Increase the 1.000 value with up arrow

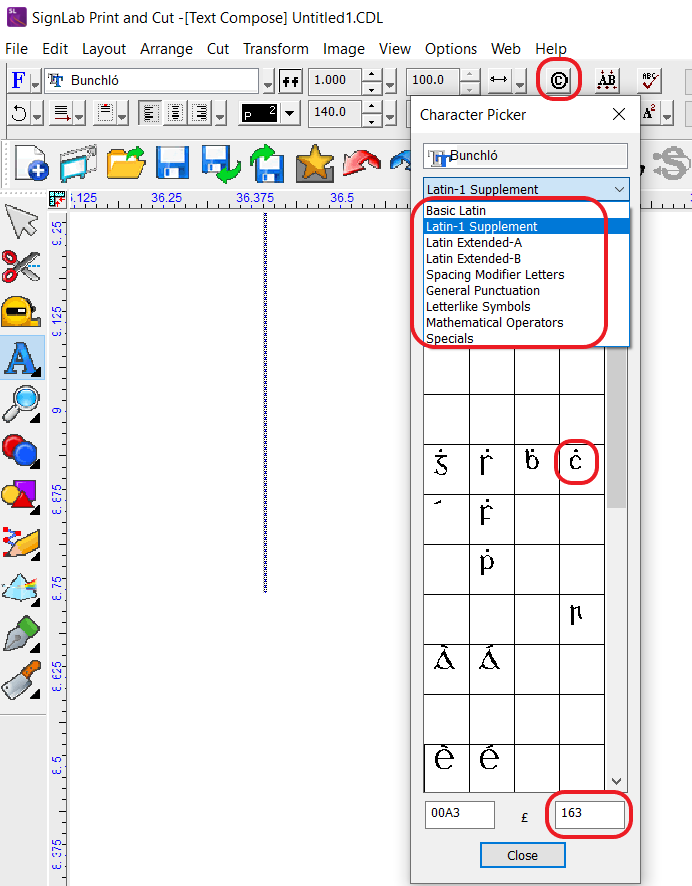pyautogui.click(x=371, y=74)
